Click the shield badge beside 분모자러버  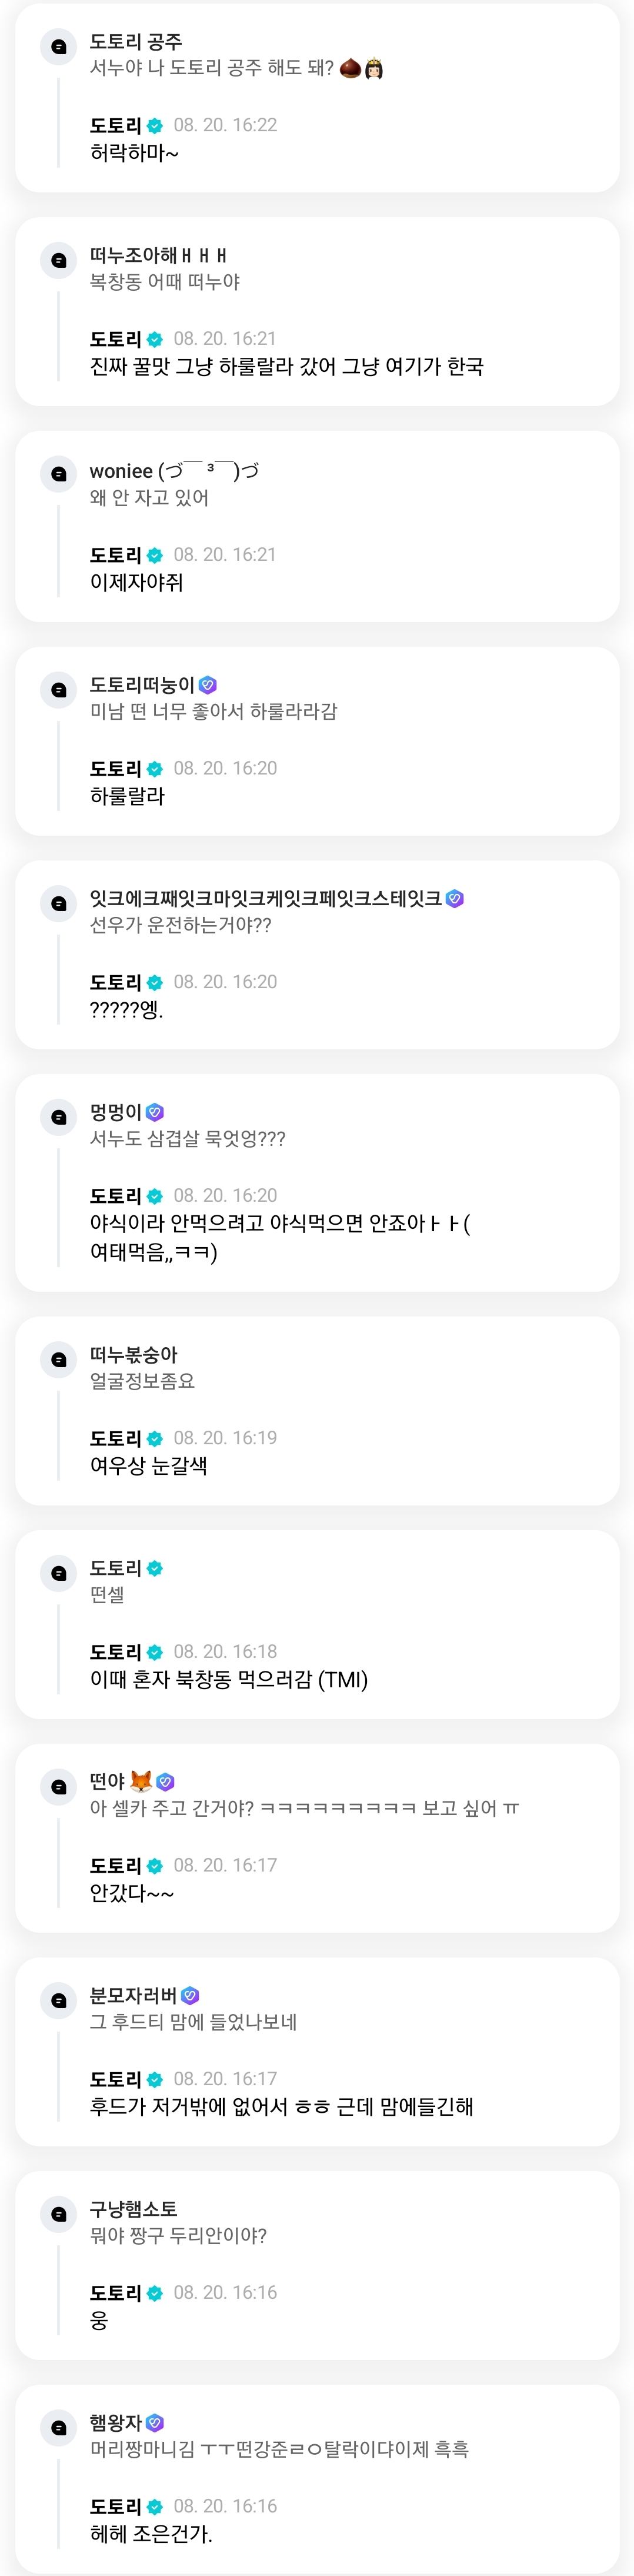pyautogui.click(x=190, y=1995)
